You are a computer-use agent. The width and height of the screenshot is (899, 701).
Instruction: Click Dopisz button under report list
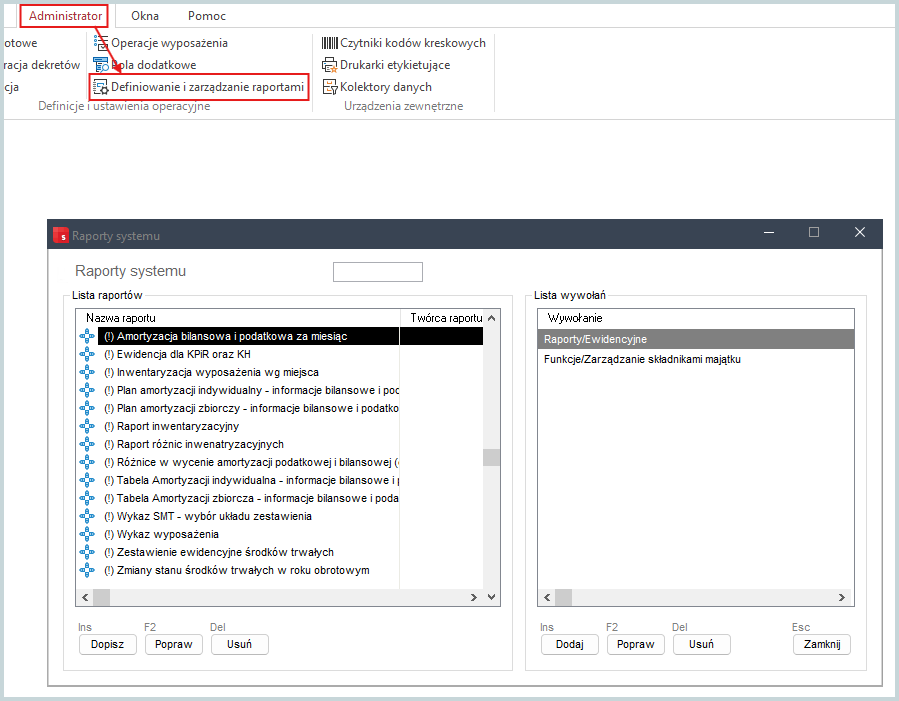[x=108, y=644]
